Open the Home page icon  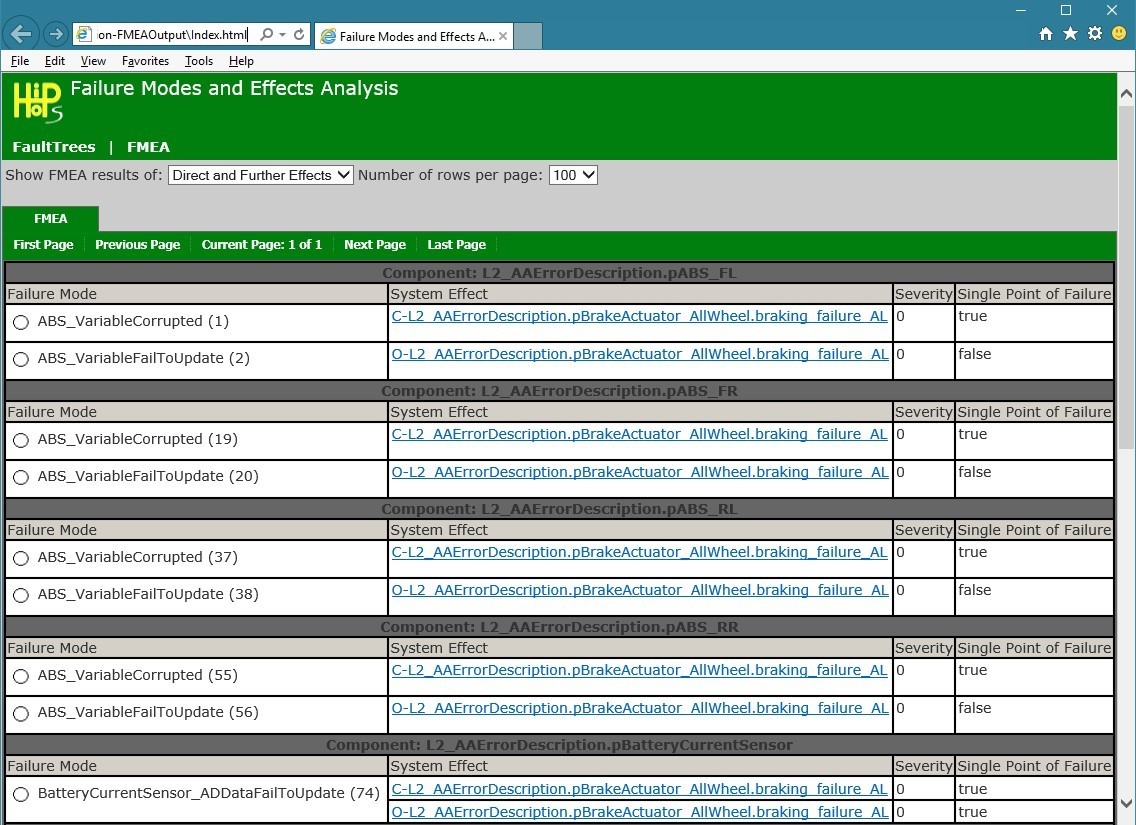click(1046, 34)
